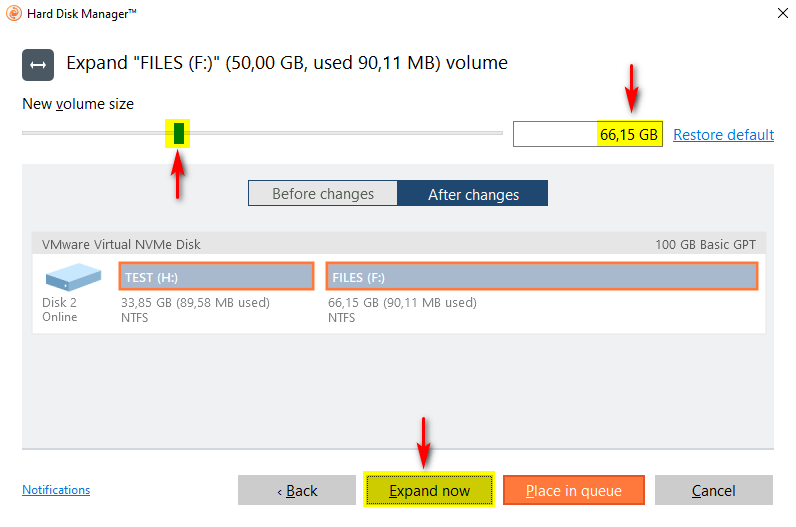Select the FILES (F:) partition bar
This screenshot has width=796, height=527.
[541, 277]
